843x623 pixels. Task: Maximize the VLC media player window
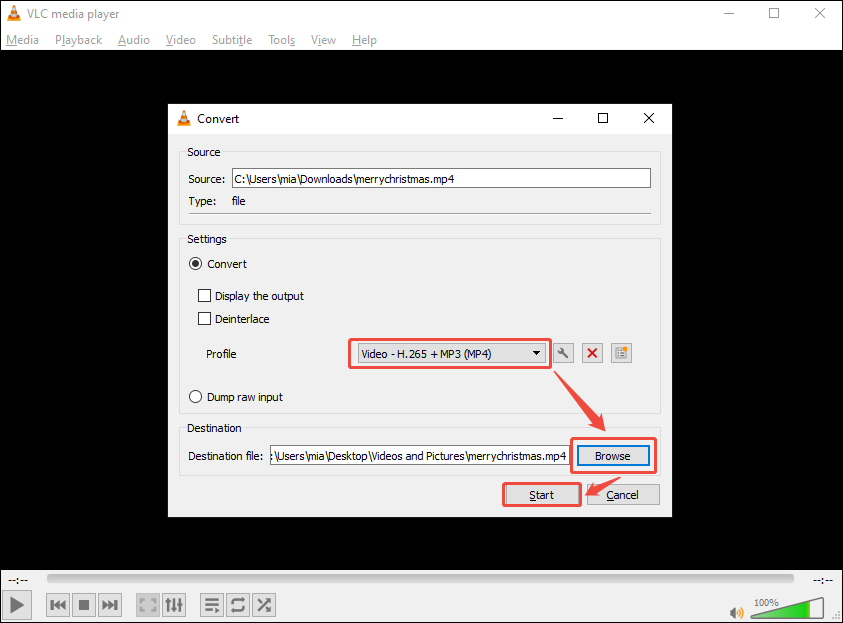[774, 13]
